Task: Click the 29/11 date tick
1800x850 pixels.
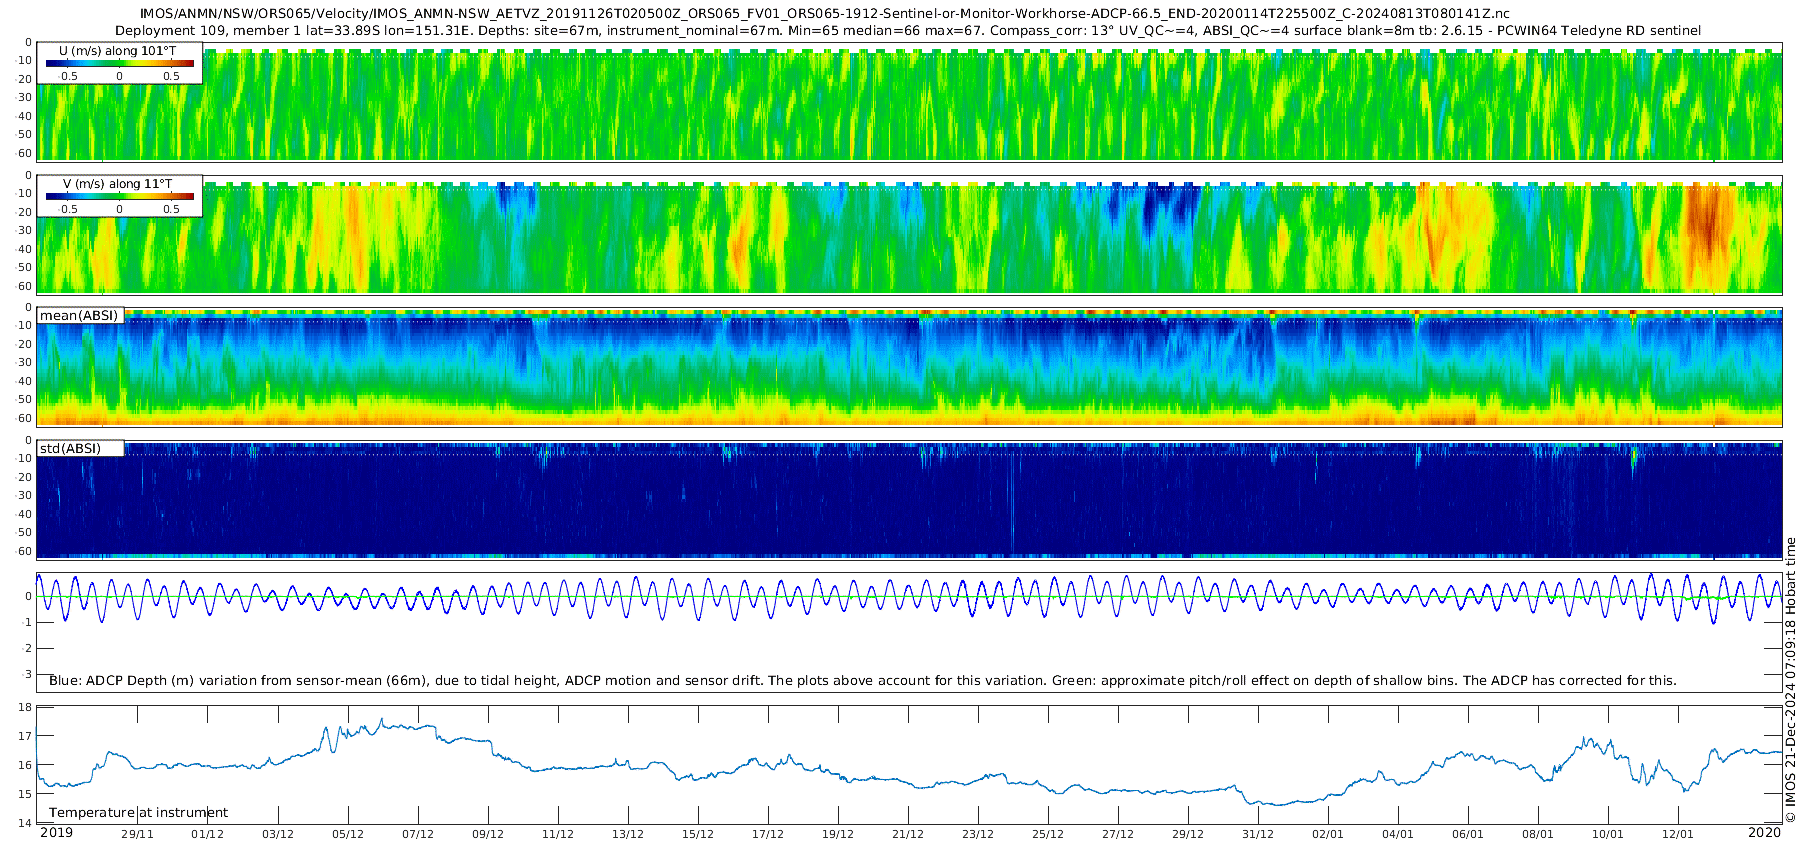Action: pos(137,834)
